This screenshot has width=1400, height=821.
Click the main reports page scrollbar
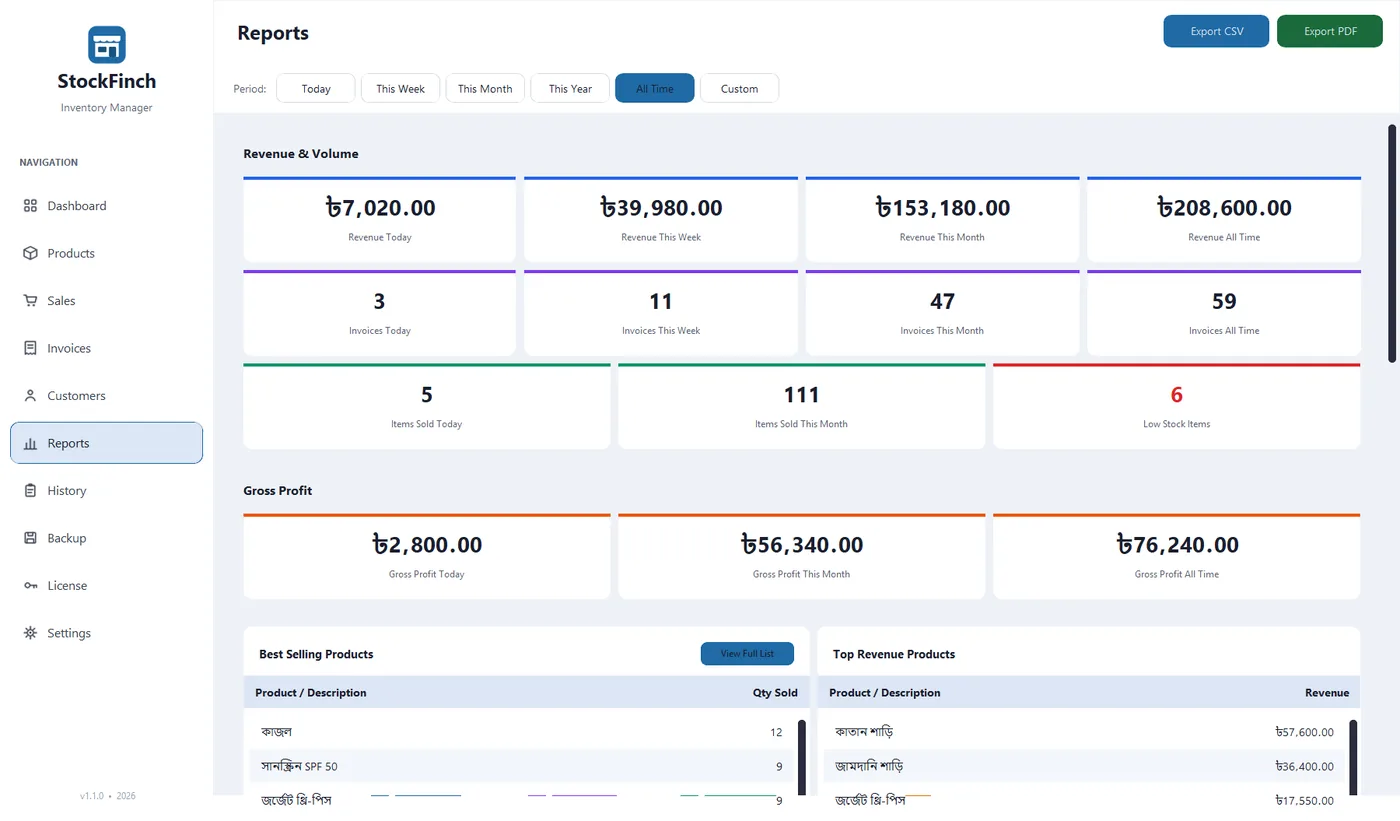click(1392, 243)
